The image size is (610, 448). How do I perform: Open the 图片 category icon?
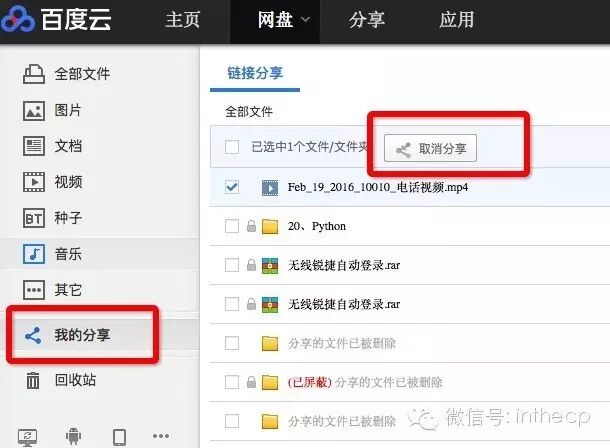coord(34,111)
